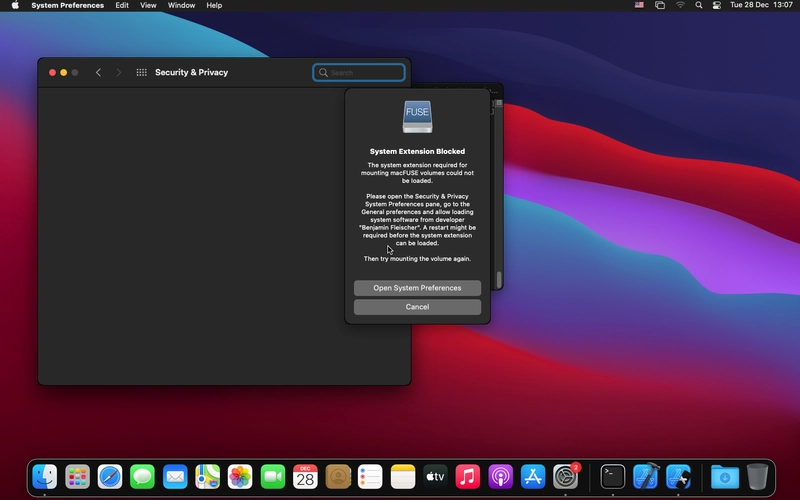Viewport: 800px width, 500px height.
Task: Open Mail from the Dock
Action: [175, 477]
